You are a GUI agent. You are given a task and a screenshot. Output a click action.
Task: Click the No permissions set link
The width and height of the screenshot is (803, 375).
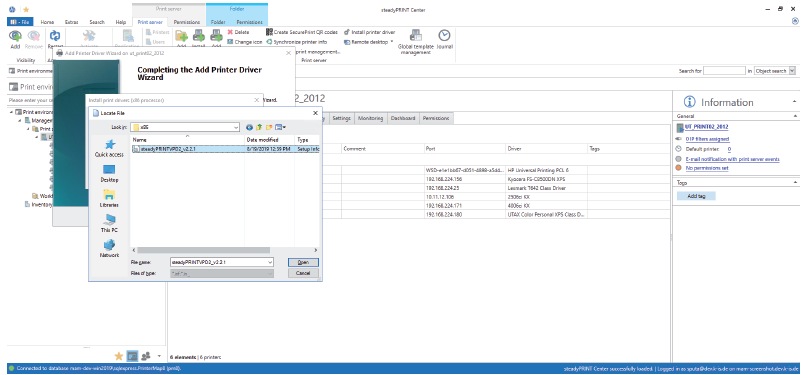[x=707, y=168]
